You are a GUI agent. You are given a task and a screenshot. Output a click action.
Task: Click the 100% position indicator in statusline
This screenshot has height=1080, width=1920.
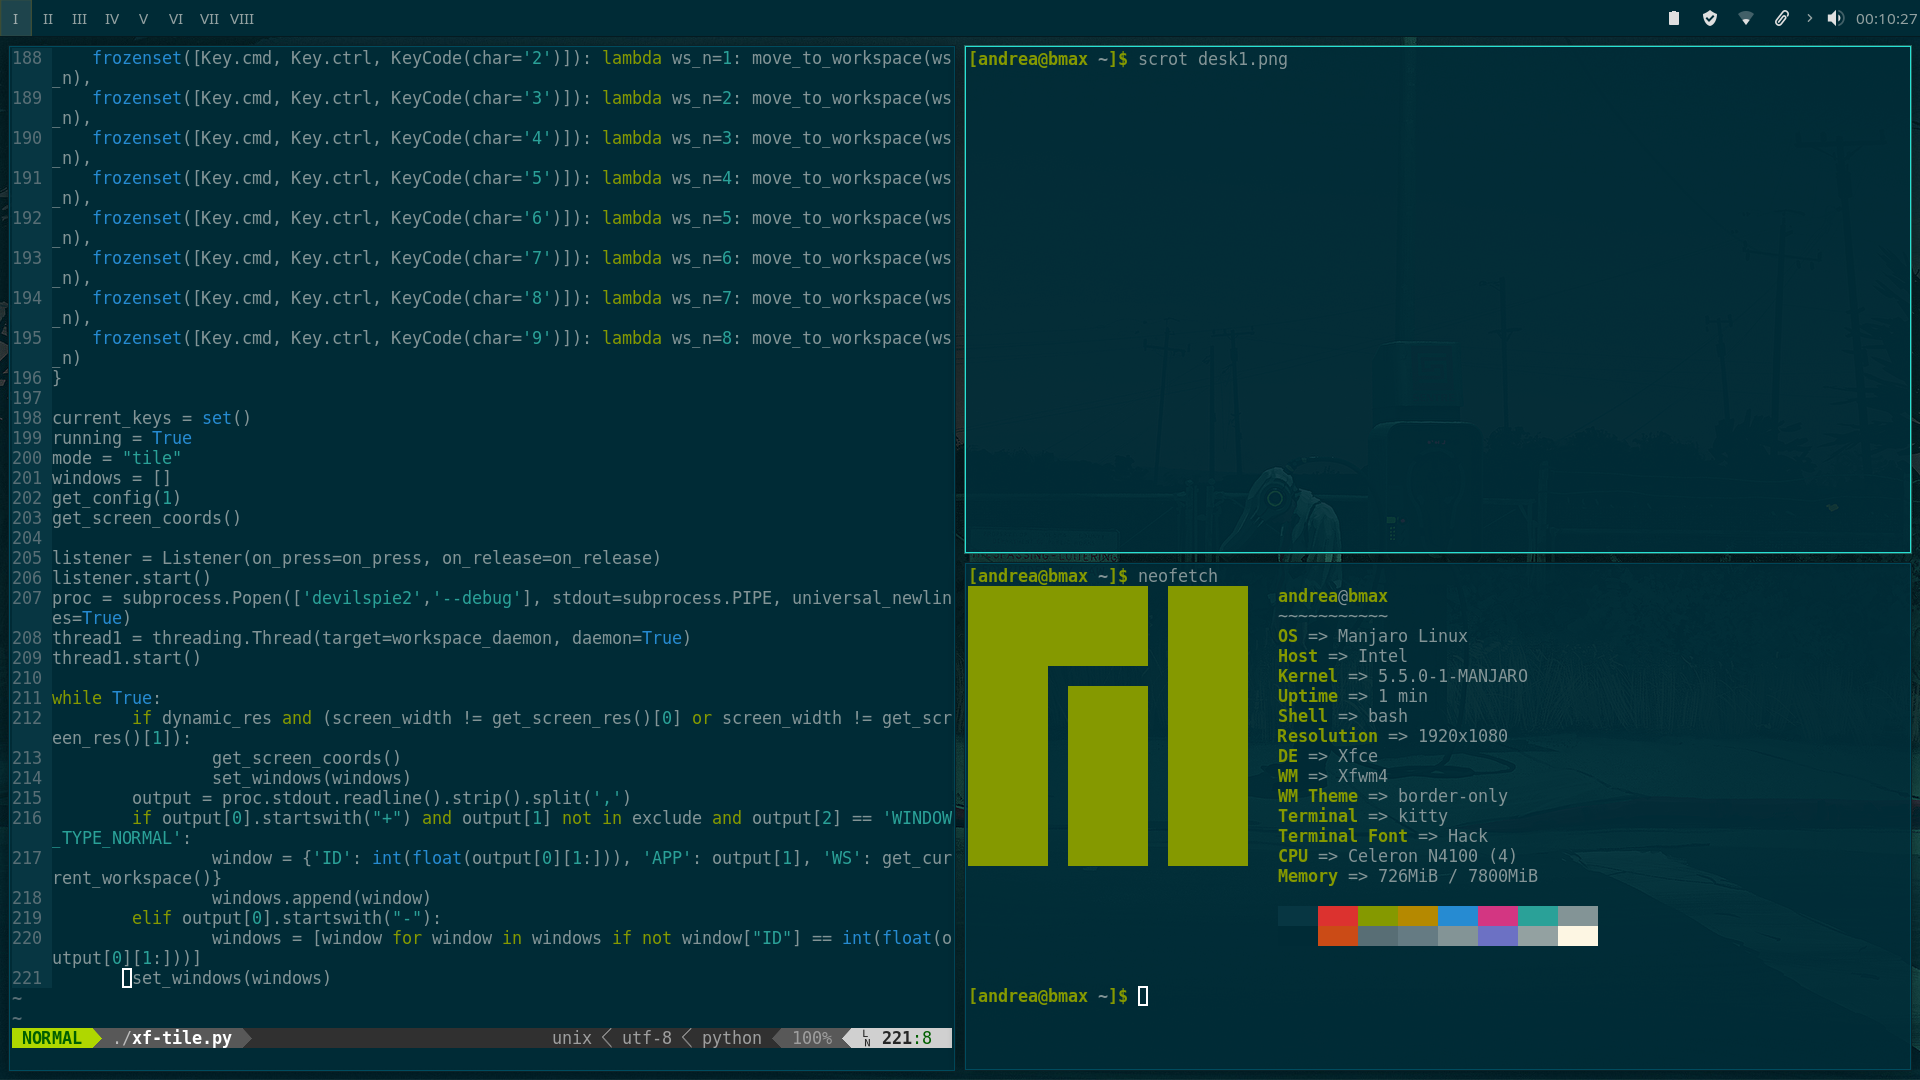[x=812, y=1038]
